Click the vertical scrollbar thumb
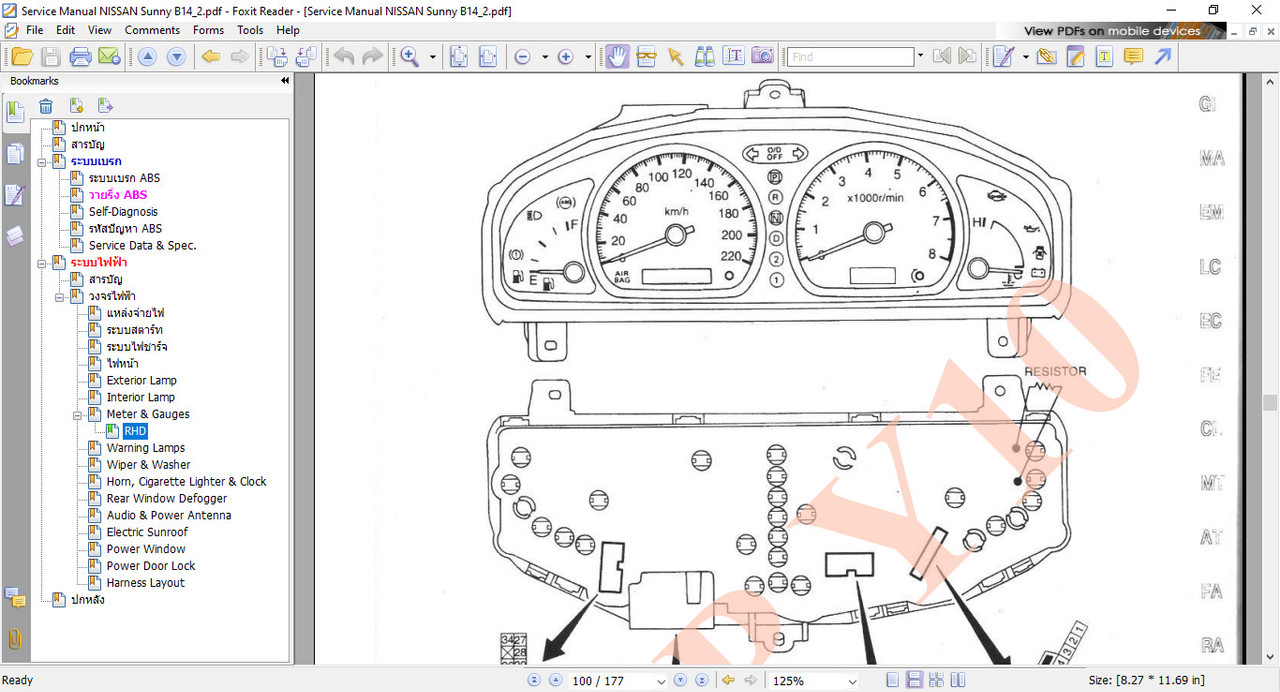Image resolution: width=1280 pixels, height=692 pixels. 1270,403
